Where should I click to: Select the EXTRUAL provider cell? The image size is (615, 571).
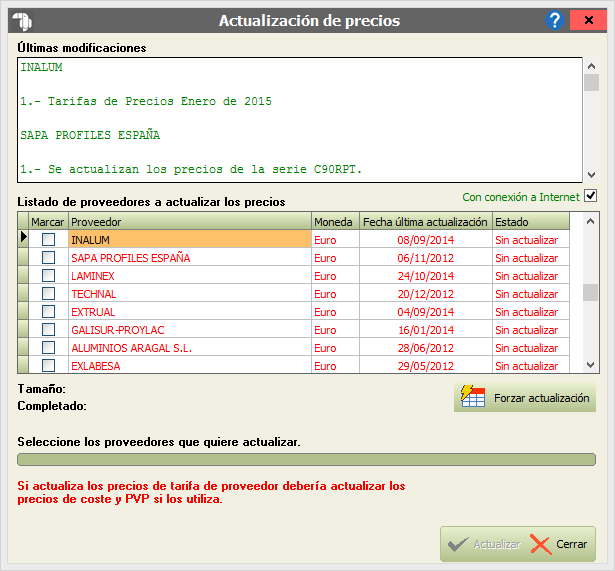pyautogui.click(x=190, y=312)
